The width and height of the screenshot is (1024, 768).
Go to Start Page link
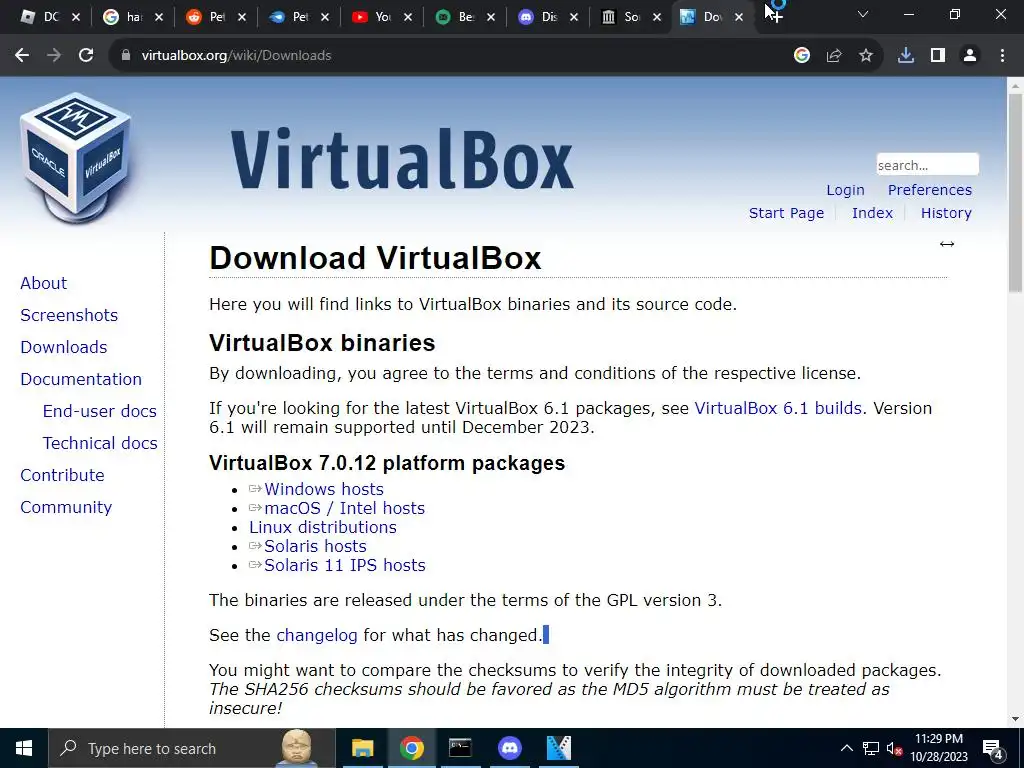point(786,213)
